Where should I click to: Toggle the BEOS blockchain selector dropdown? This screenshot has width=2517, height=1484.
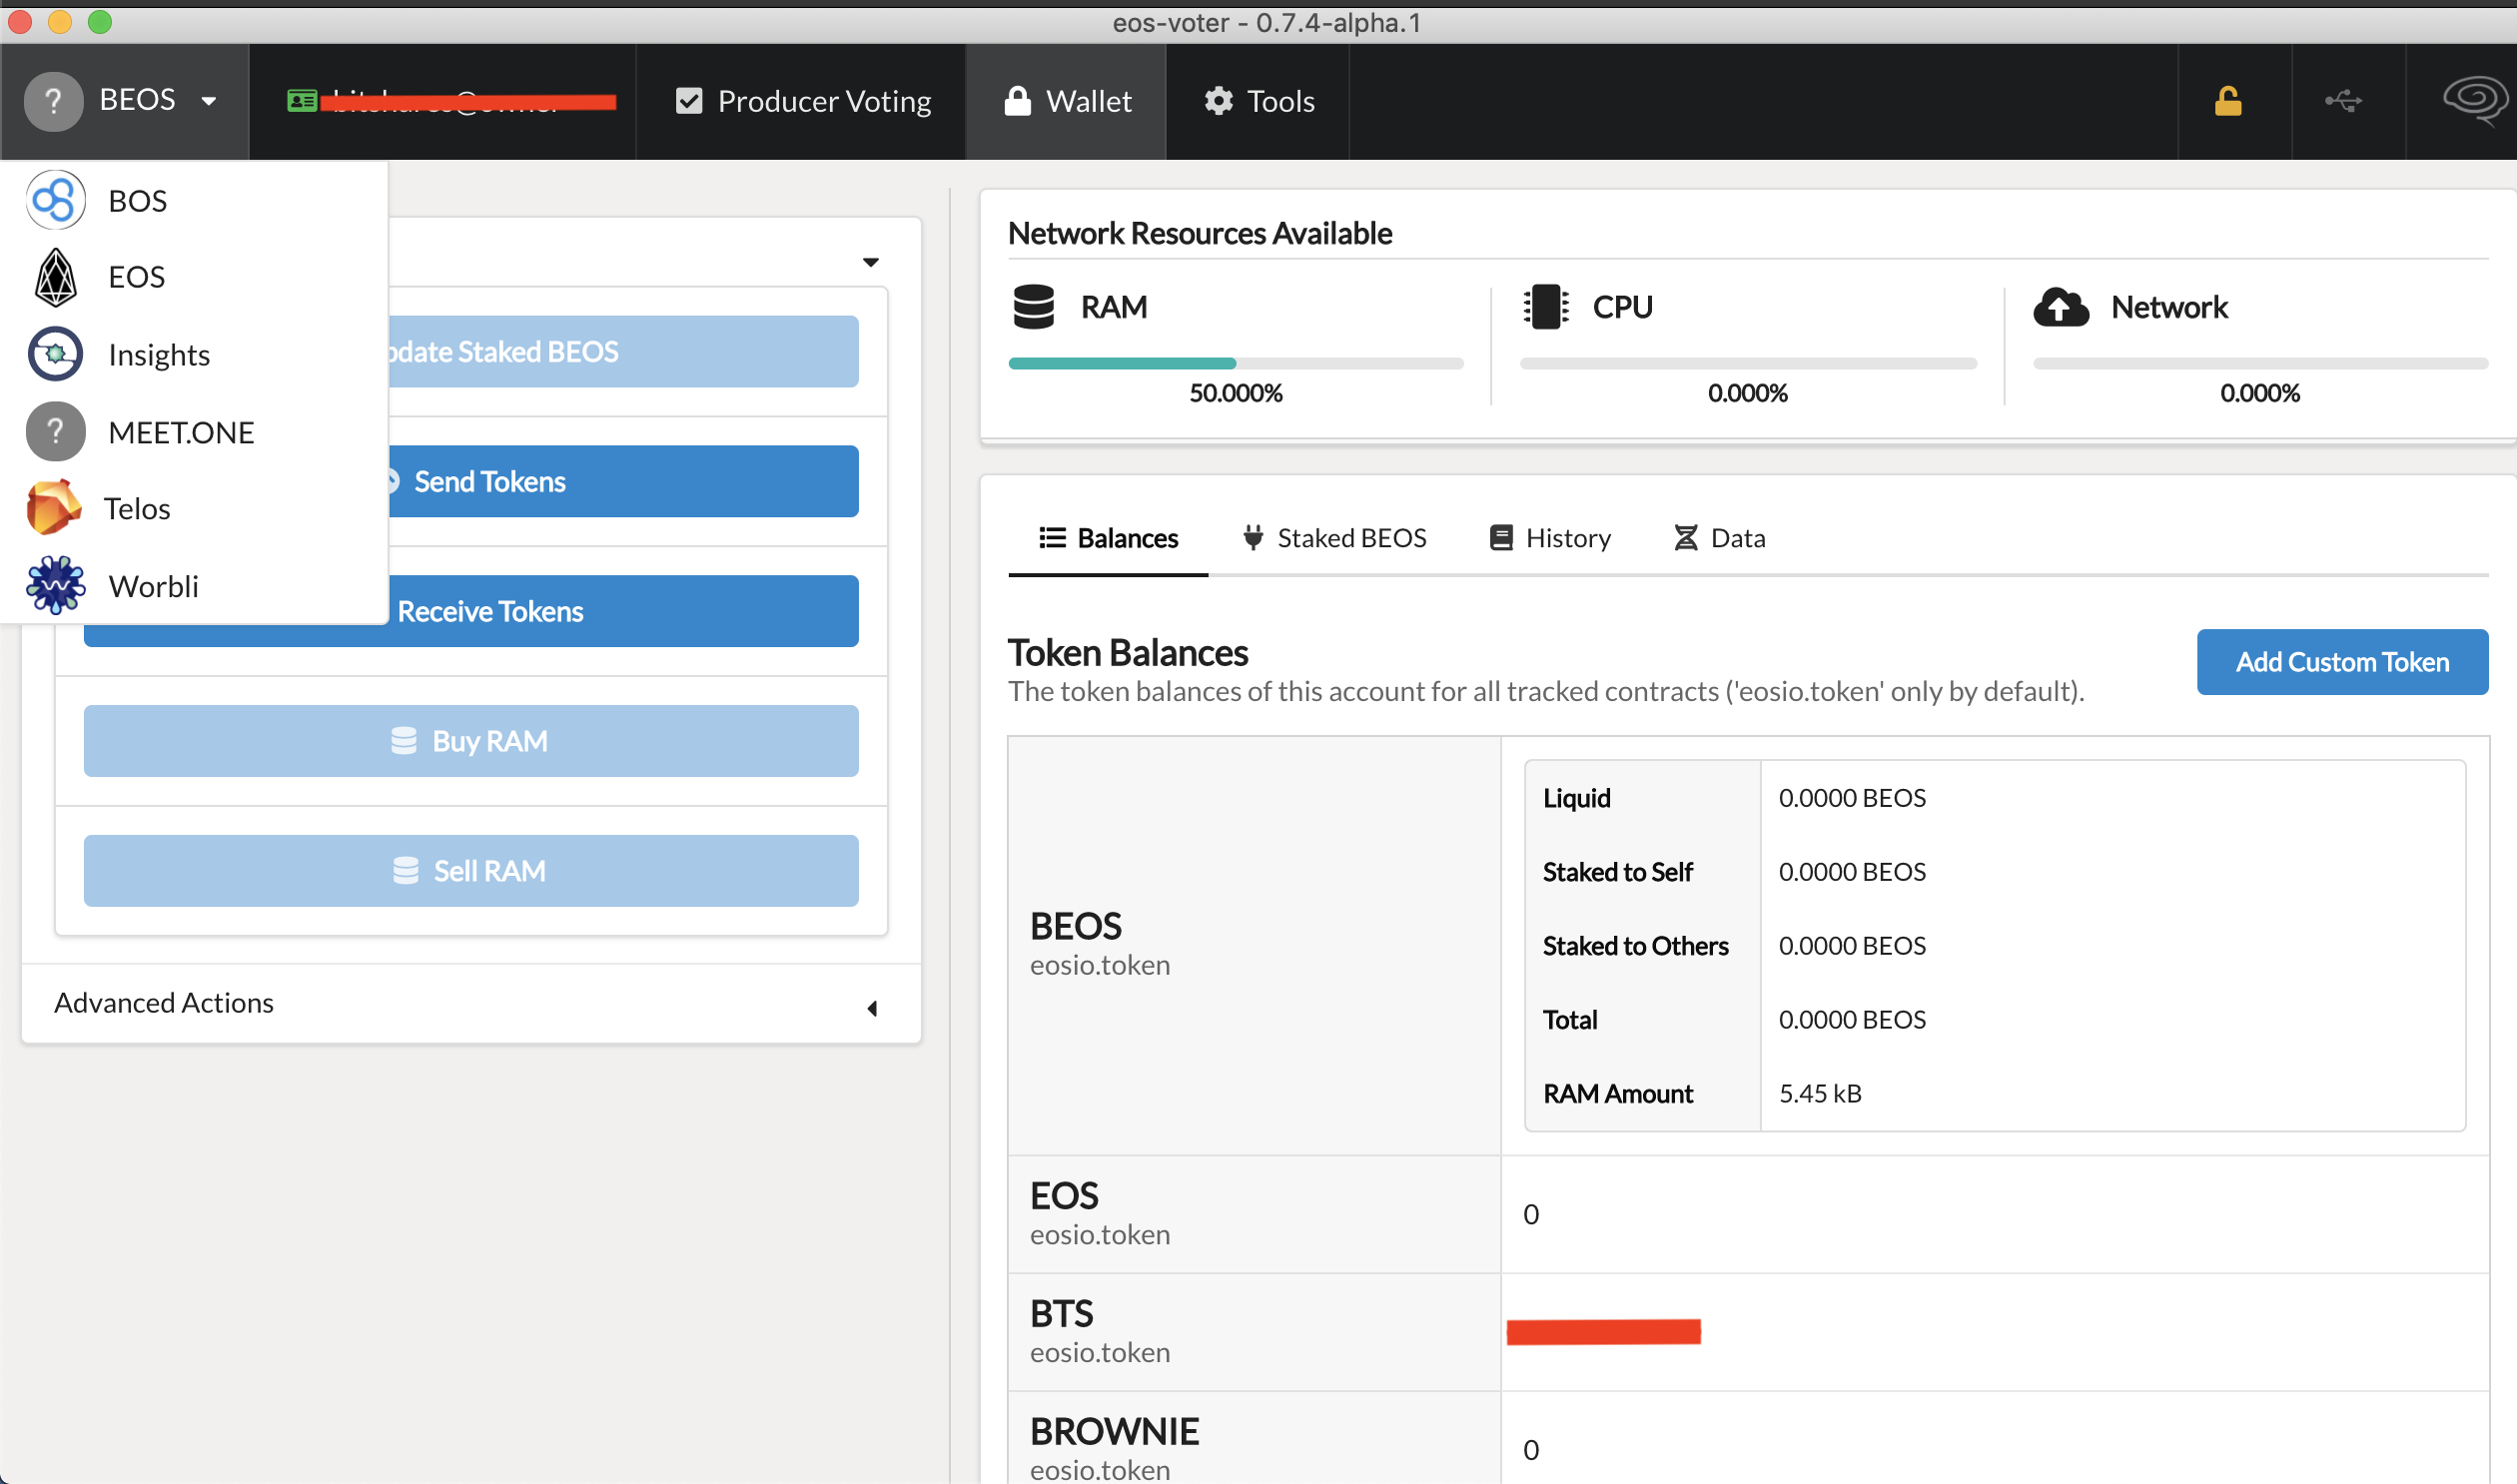point(123,101)
